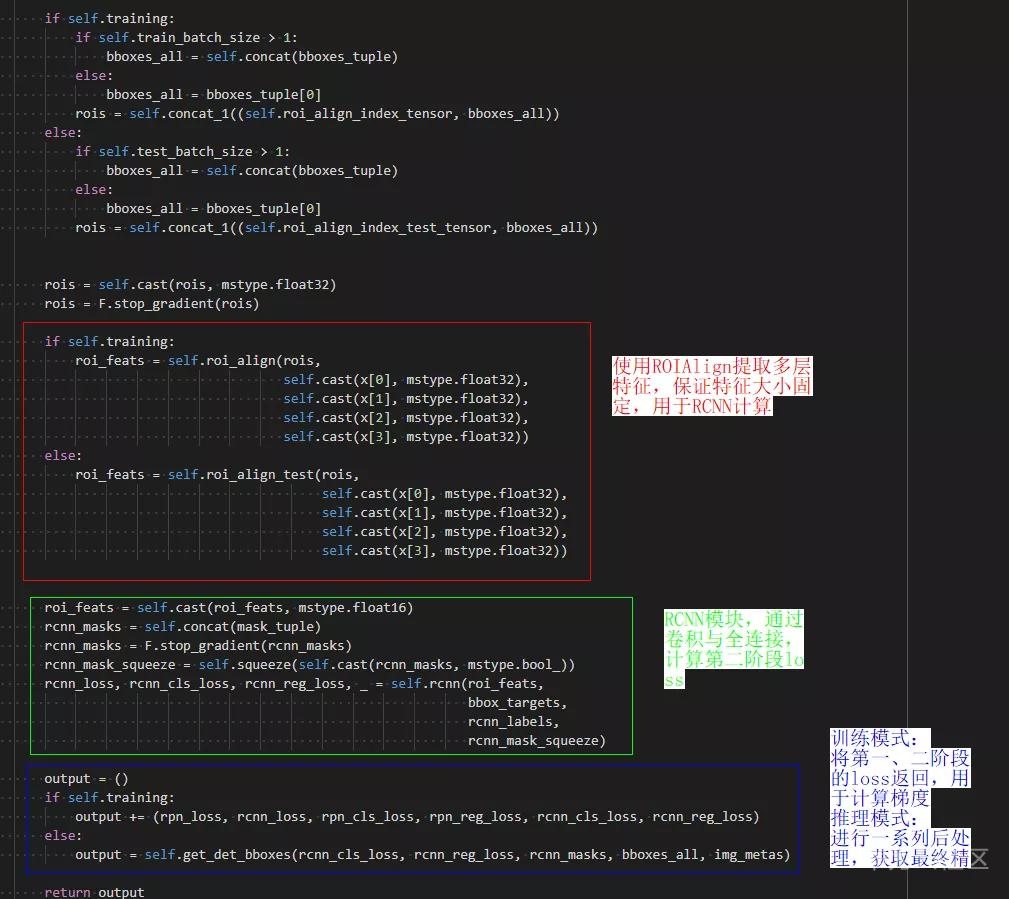
Task: Click 'rpn_loss' in the 'output +=' tuple
Action: click(x=190, y=817)
